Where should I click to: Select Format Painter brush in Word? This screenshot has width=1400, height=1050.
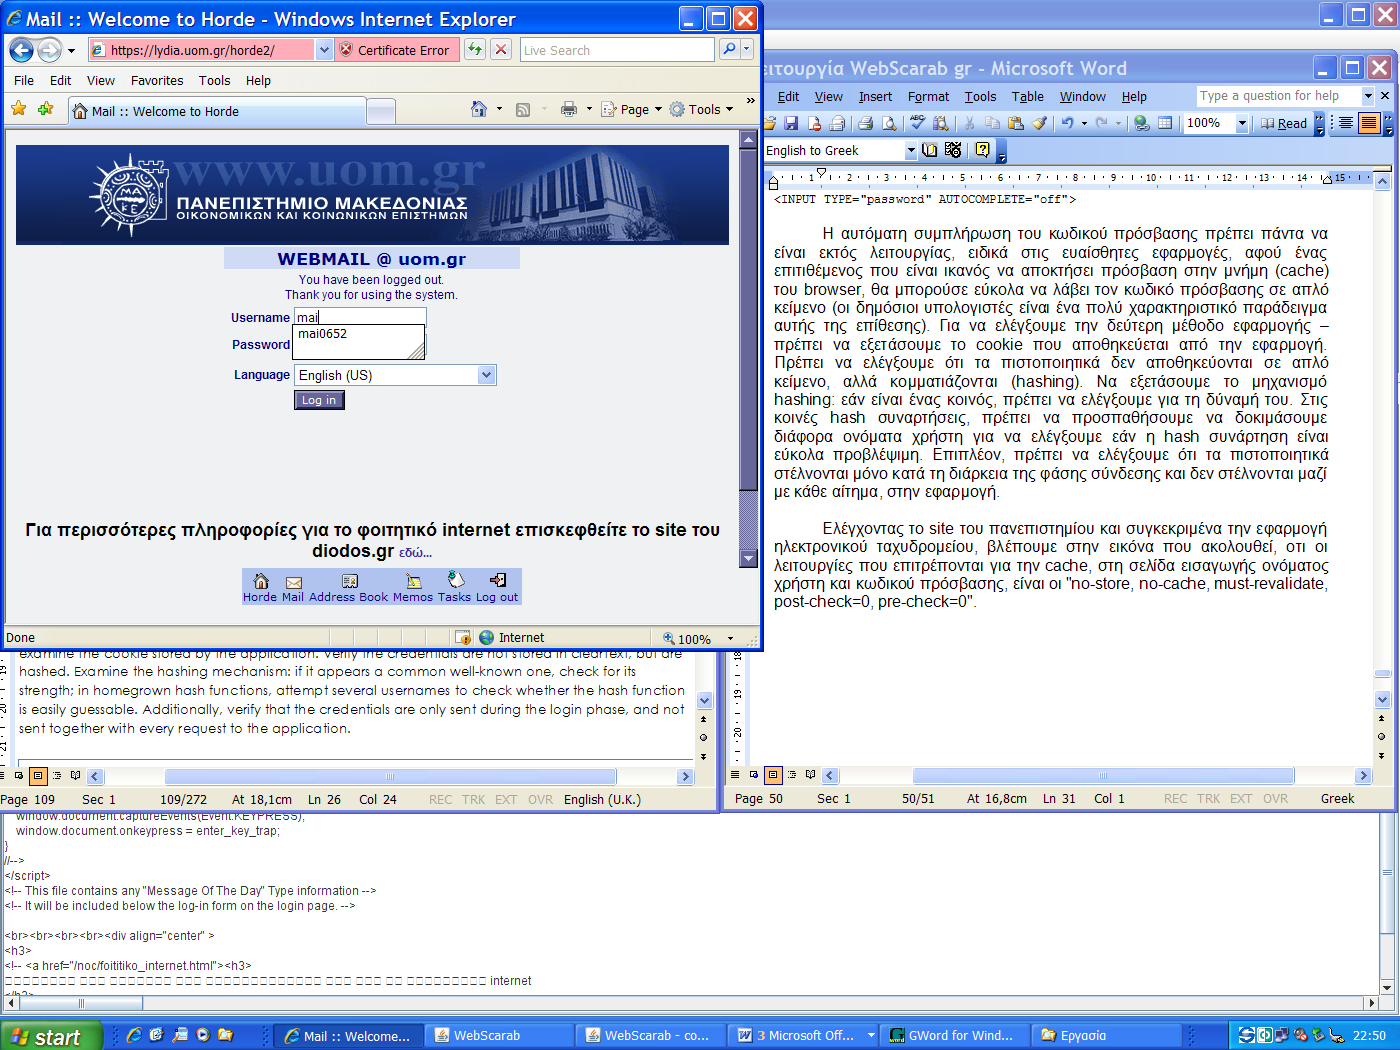pos(1040,123)
